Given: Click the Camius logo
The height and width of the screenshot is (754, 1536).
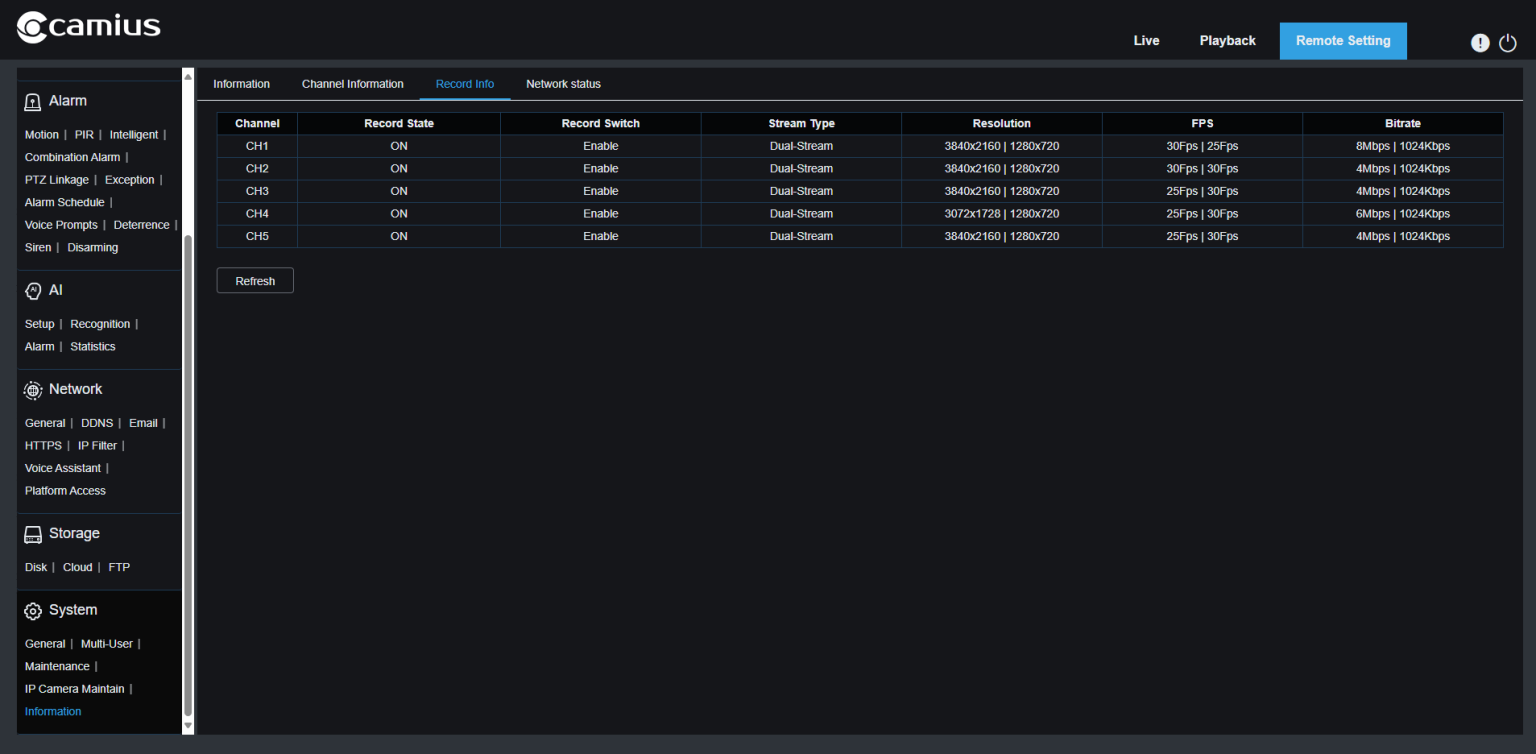Looking at the screenshot, I should (x=88, y=28).
